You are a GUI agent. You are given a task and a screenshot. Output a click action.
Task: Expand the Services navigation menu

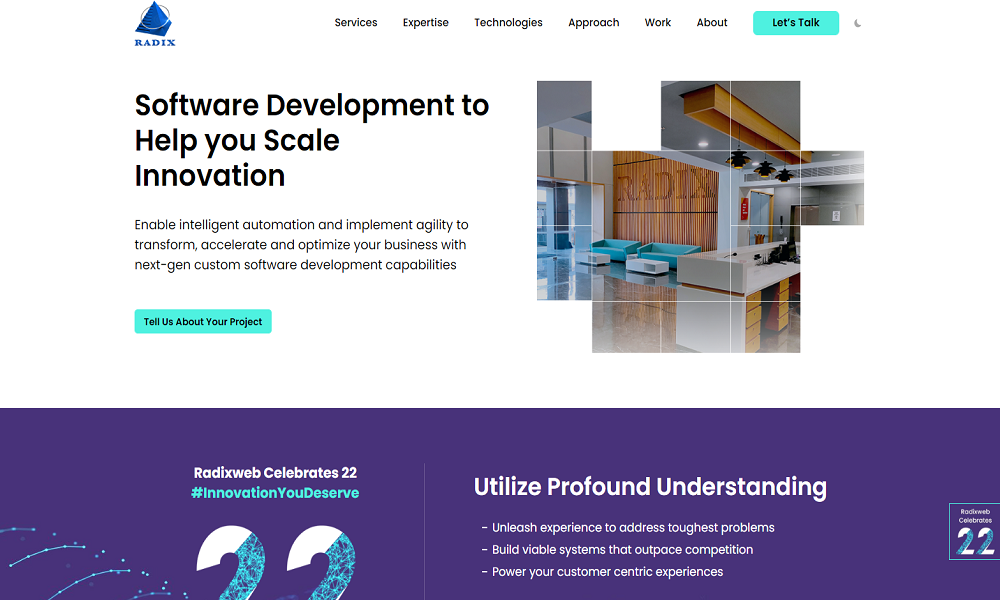click(x=356, y=23)
